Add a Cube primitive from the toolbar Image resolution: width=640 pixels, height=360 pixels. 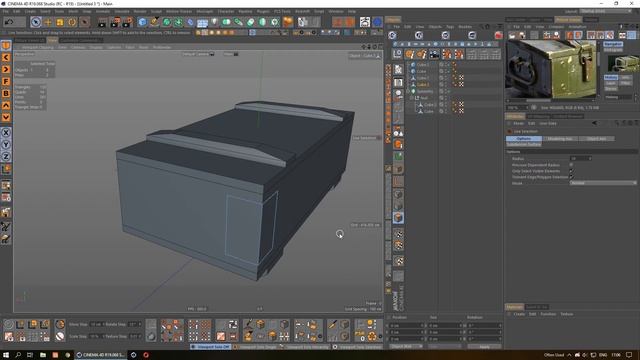tap(142, 22)
